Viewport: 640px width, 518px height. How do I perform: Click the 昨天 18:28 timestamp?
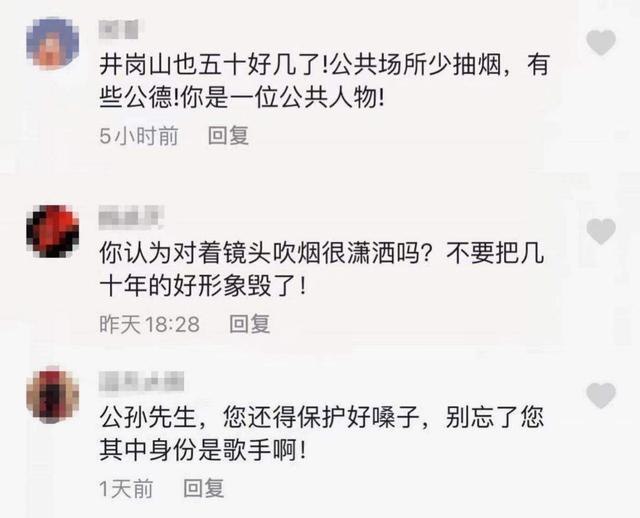pos(149,324)
